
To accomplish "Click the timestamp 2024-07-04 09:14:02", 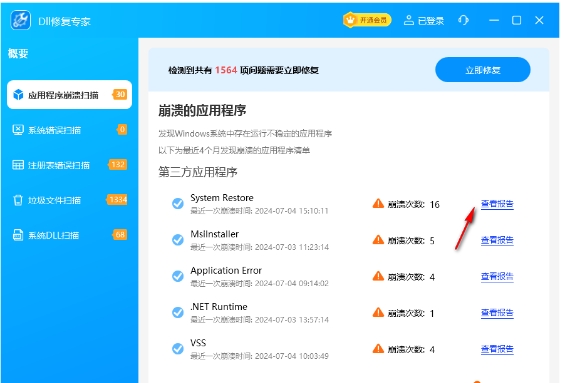I will [x=292, y=283].
